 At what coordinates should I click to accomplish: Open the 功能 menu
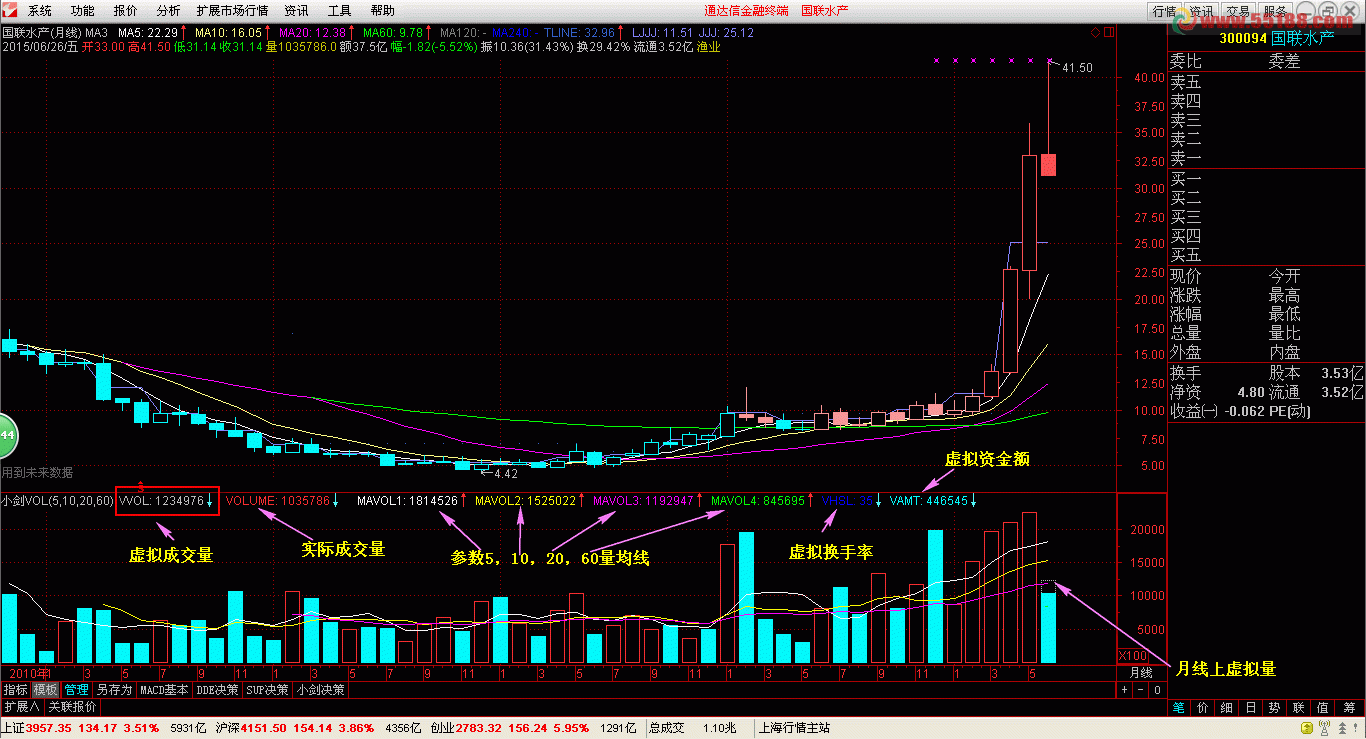coord(83,11)
